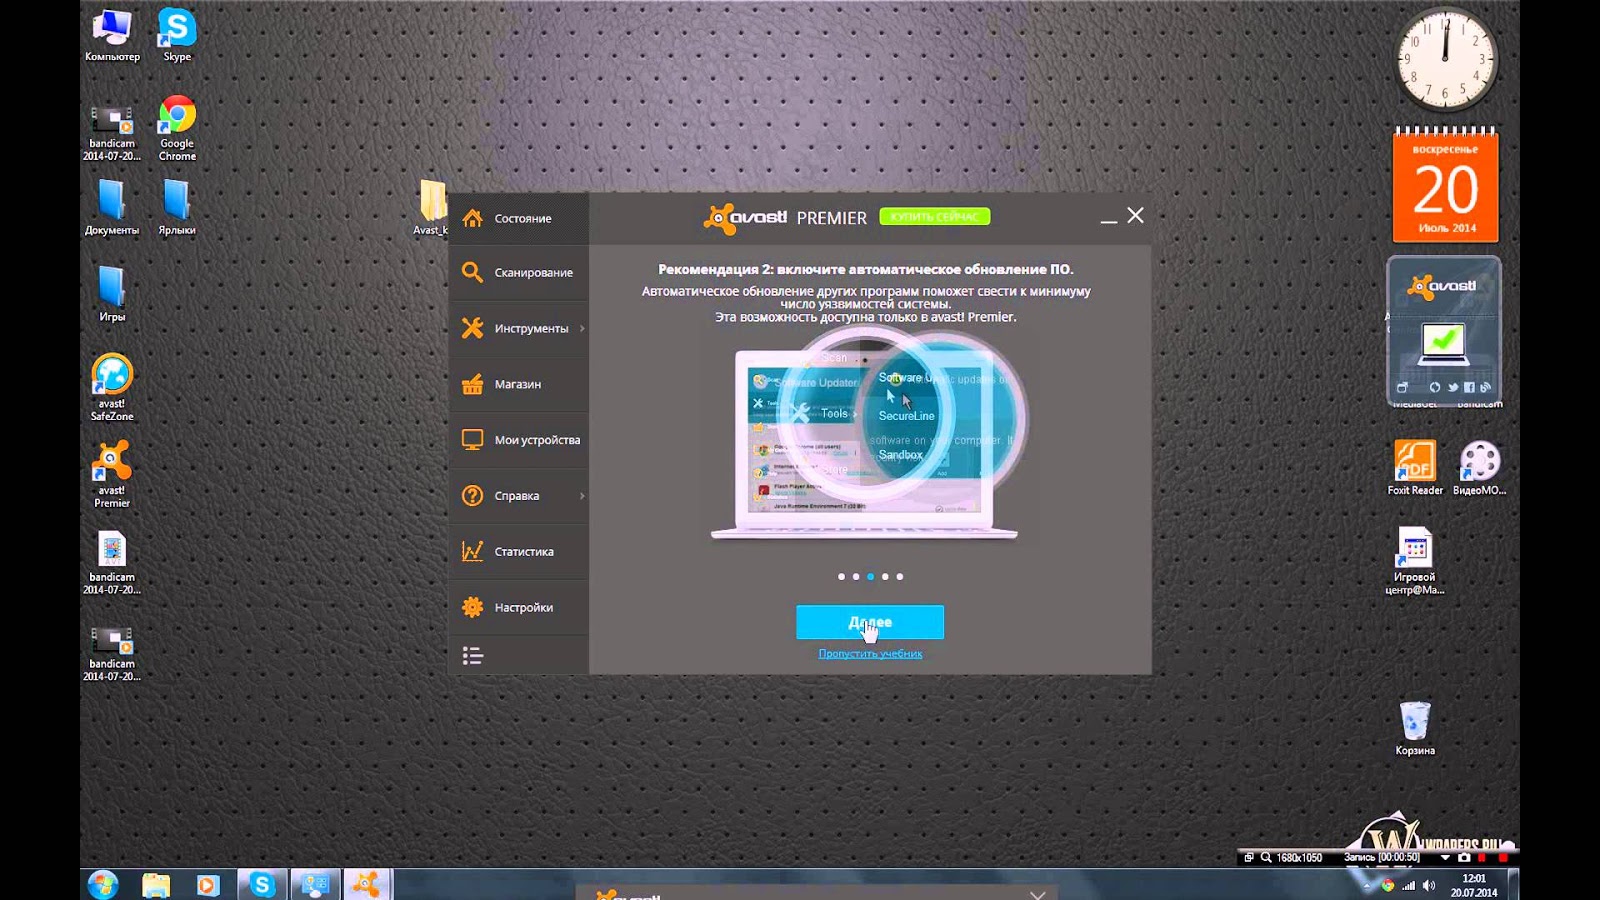Click the Корзина recycle bin icon
This screenshot has height=900, width=1600.
tap(1415, 728)
